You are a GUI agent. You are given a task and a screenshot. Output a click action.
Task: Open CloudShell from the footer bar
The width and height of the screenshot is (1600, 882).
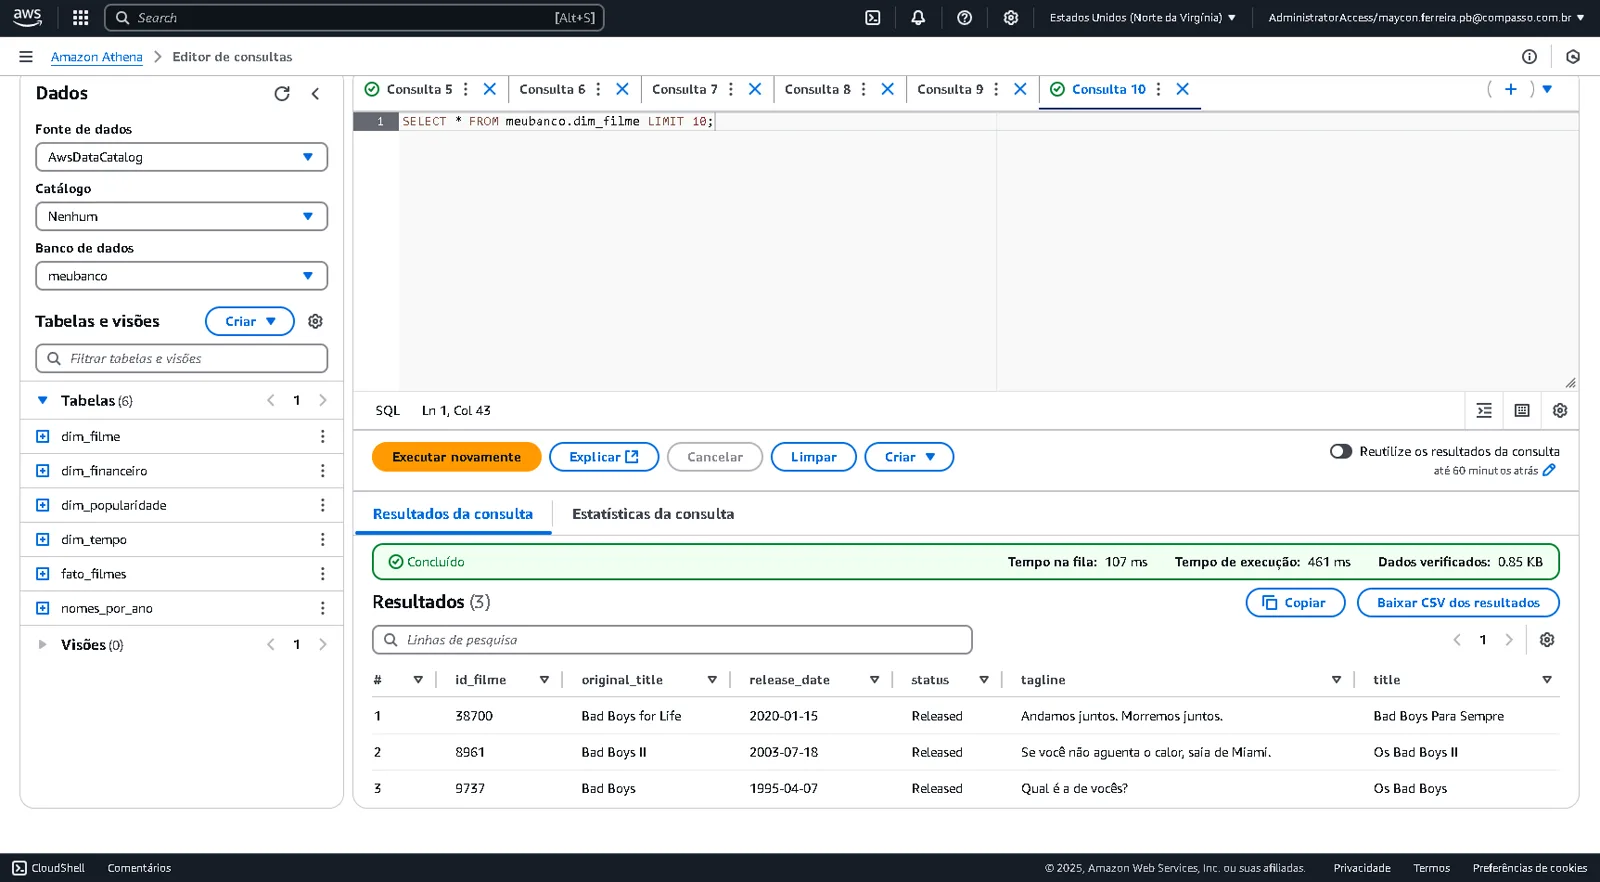coord(49,868)
